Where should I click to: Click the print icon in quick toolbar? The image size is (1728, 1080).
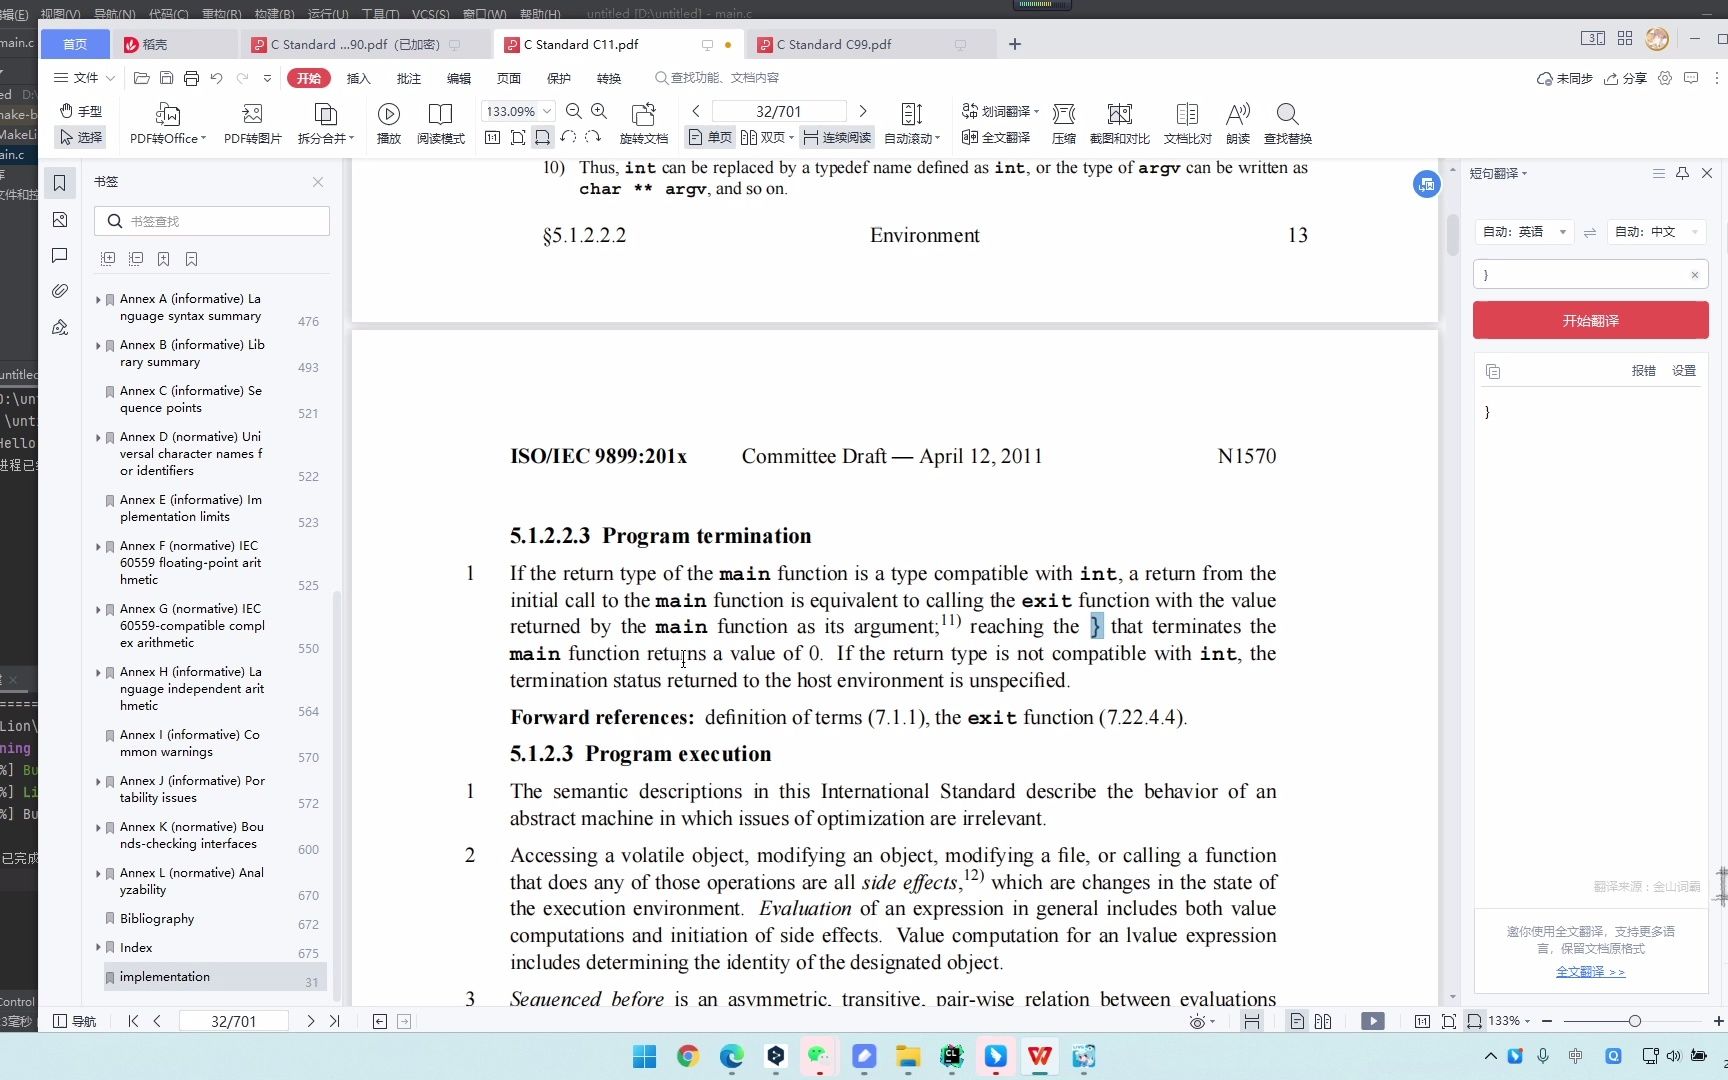191,78
